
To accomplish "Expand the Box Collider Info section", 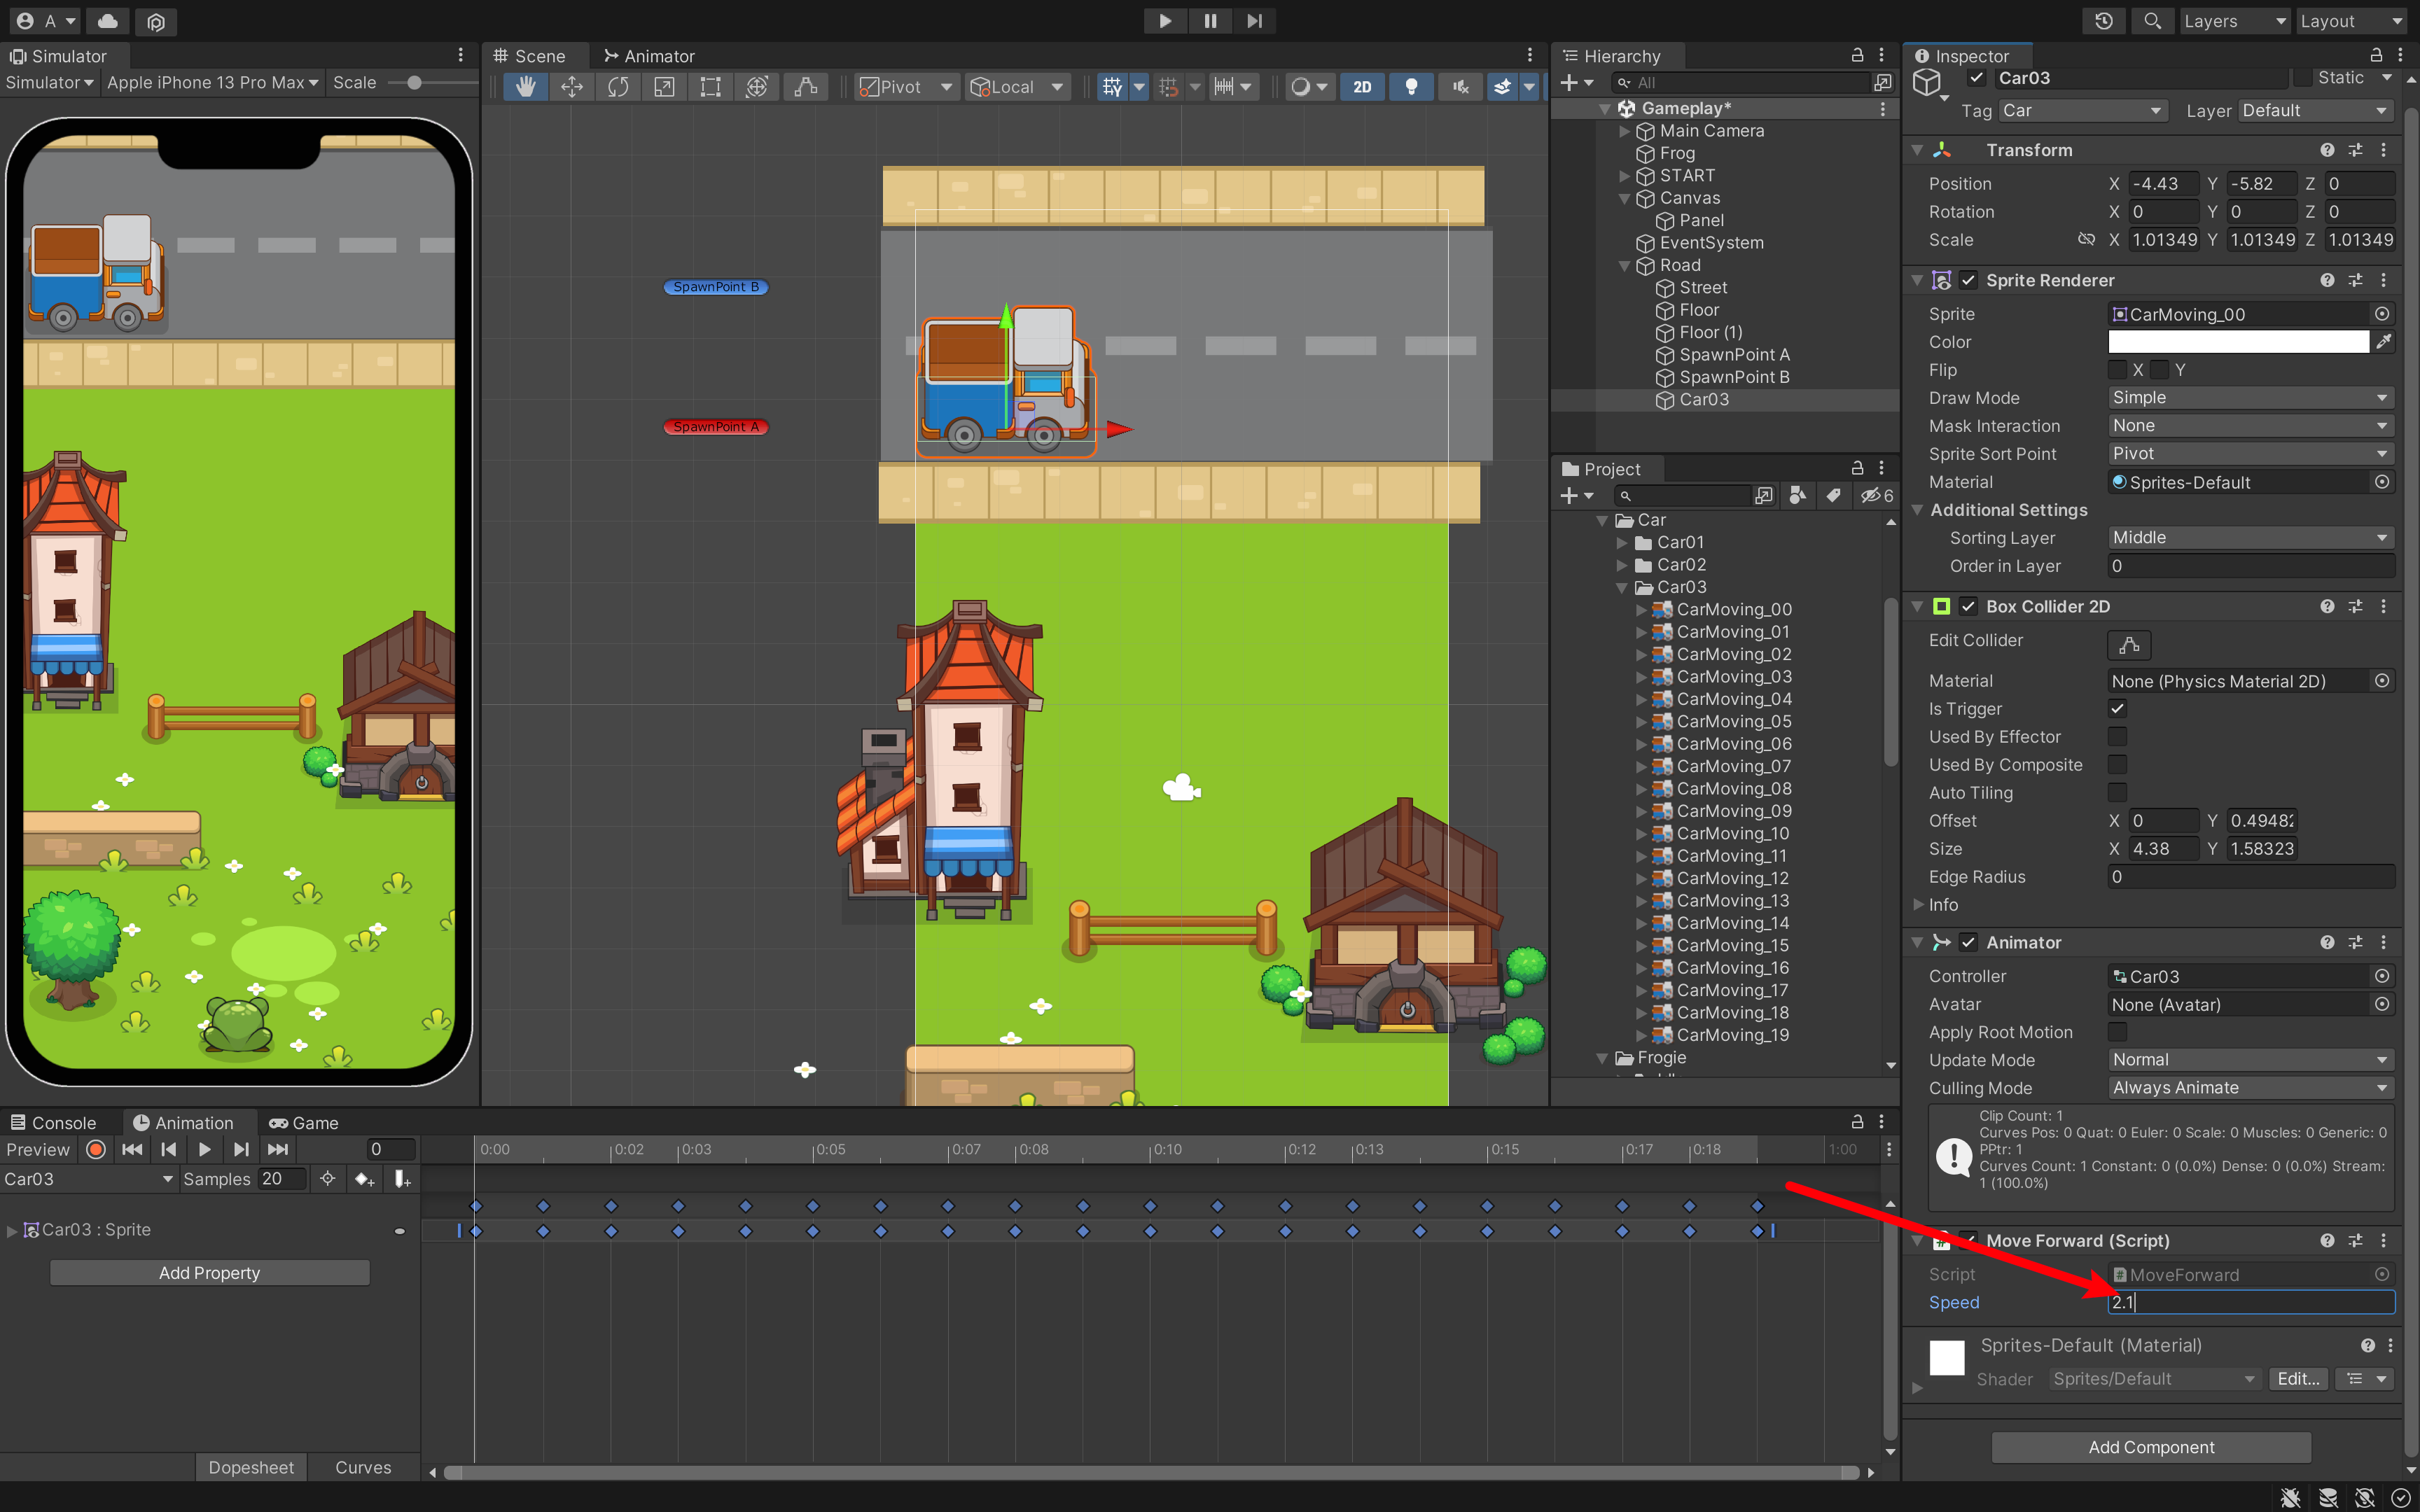I will pos(1919,905).
